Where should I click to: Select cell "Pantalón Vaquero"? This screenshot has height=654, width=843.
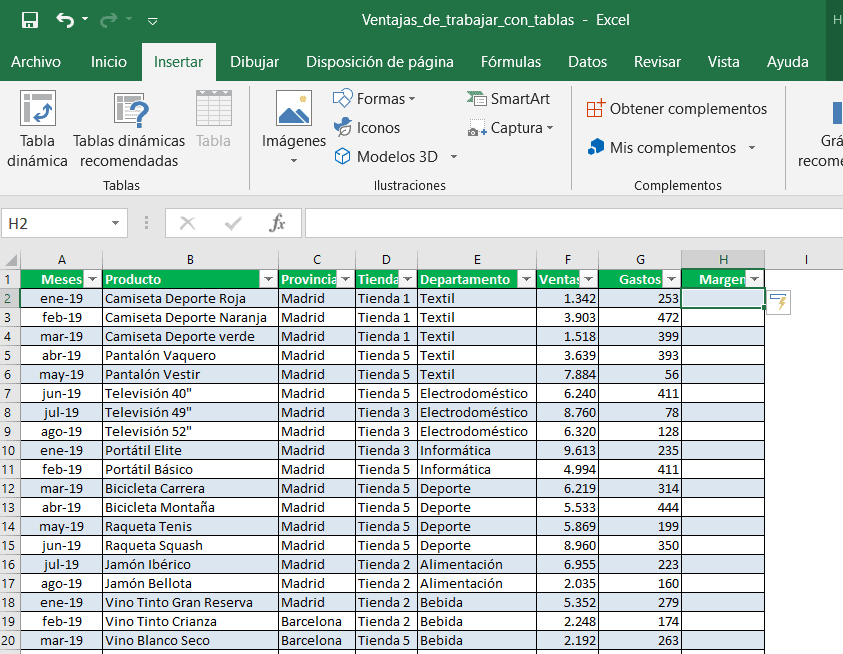click(x=190, y=356)
